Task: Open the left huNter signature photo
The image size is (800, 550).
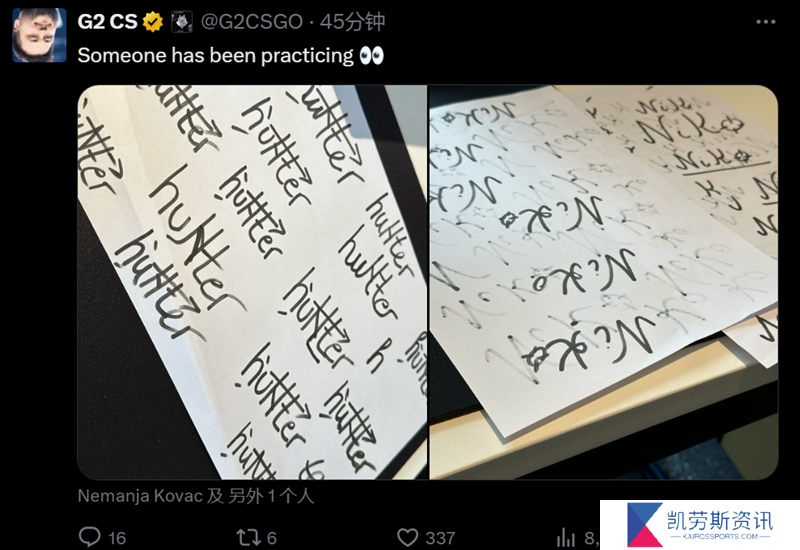Action: coord(252,282)
